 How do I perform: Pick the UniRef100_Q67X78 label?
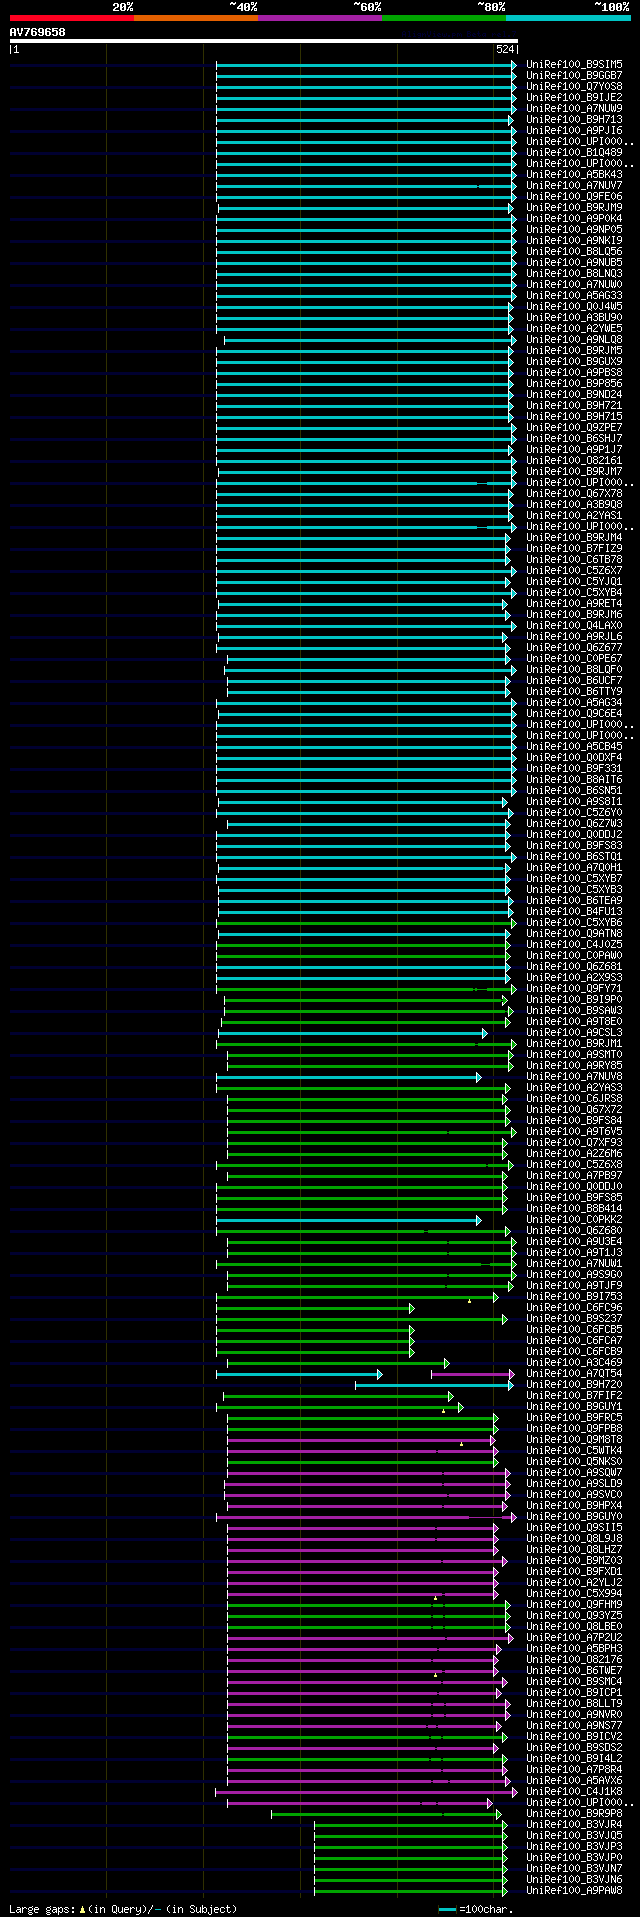(x=574, y=493)
